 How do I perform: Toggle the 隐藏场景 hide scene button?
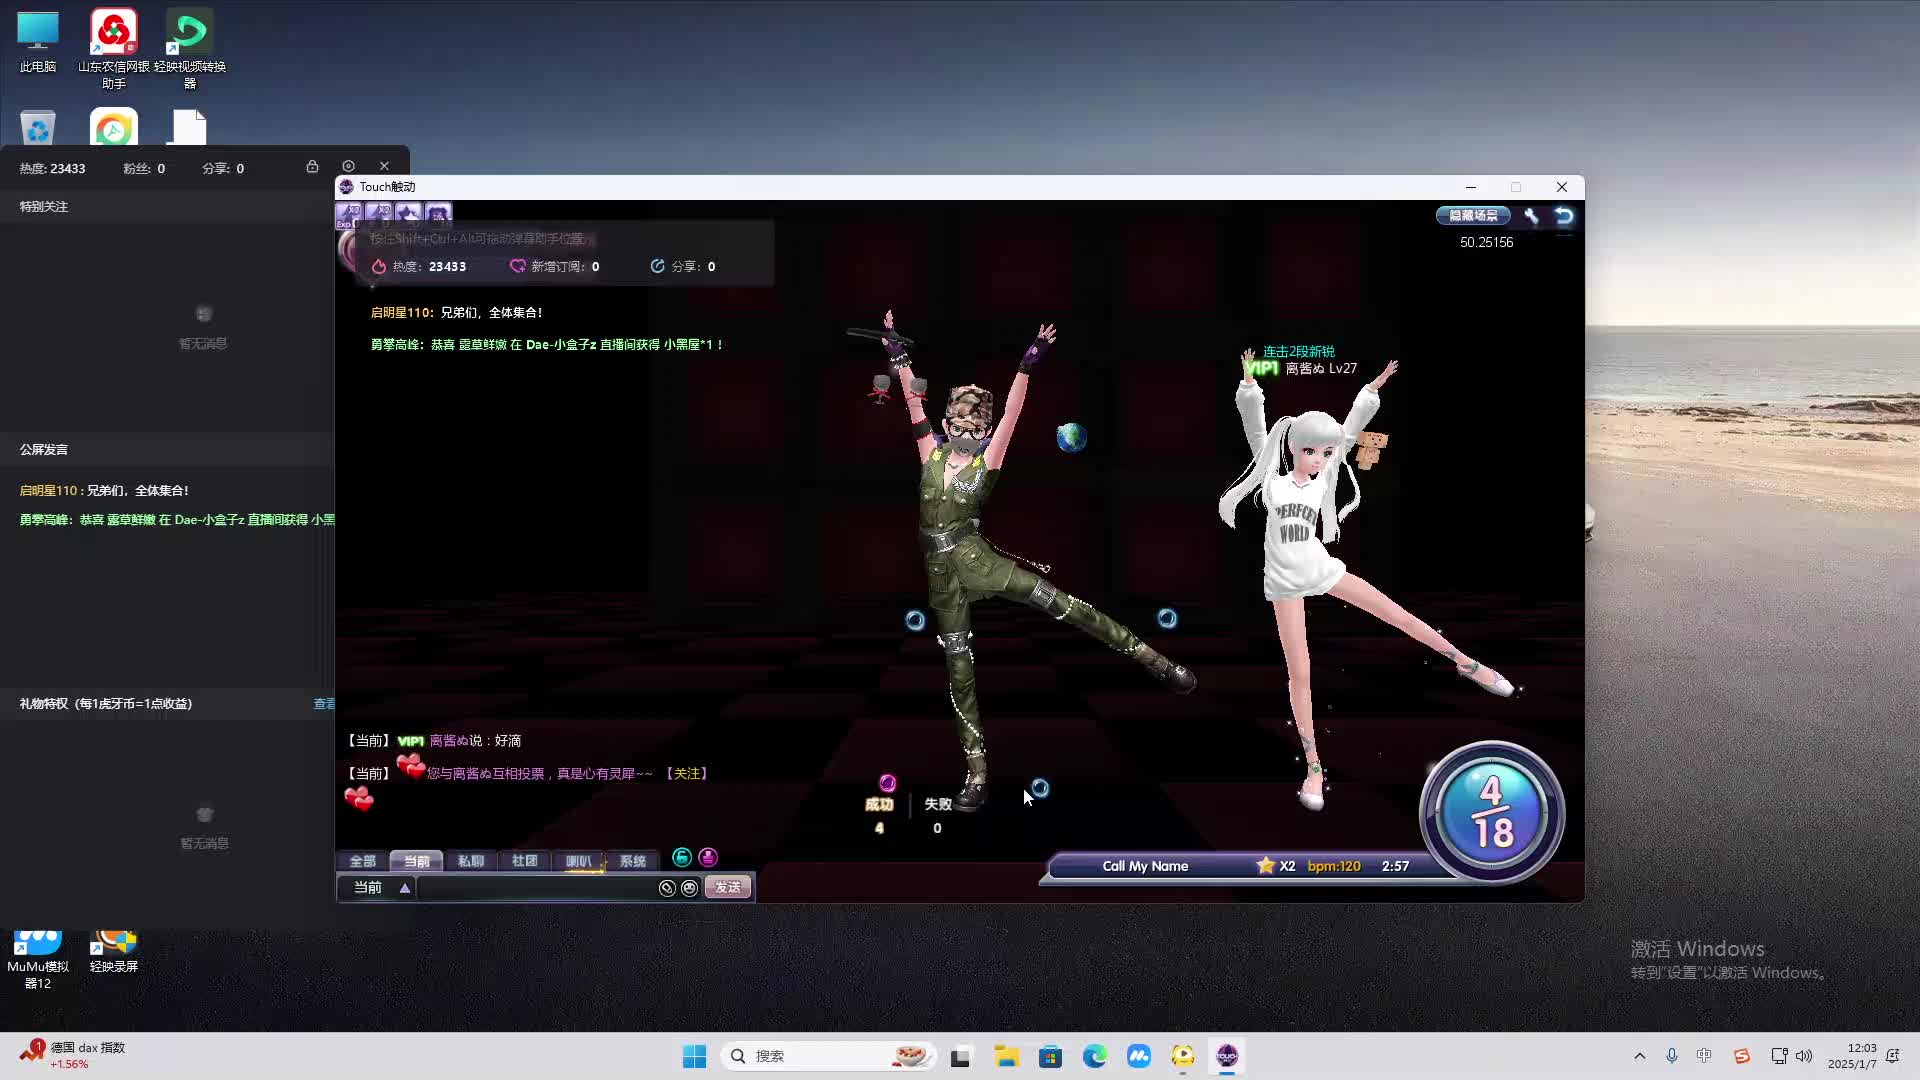click(1473, 216)
